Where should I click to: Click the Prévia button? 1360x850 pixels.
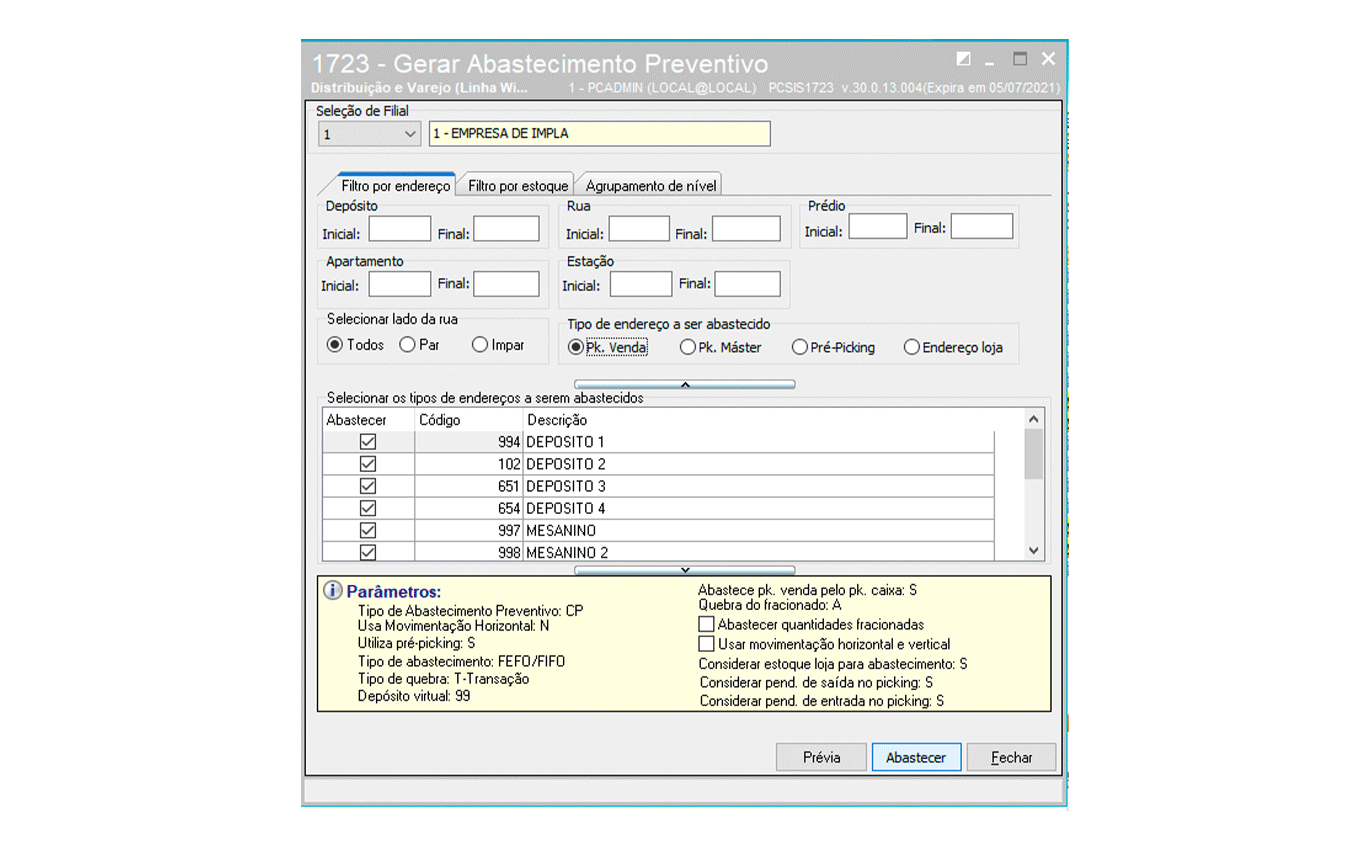pos(821,757)
